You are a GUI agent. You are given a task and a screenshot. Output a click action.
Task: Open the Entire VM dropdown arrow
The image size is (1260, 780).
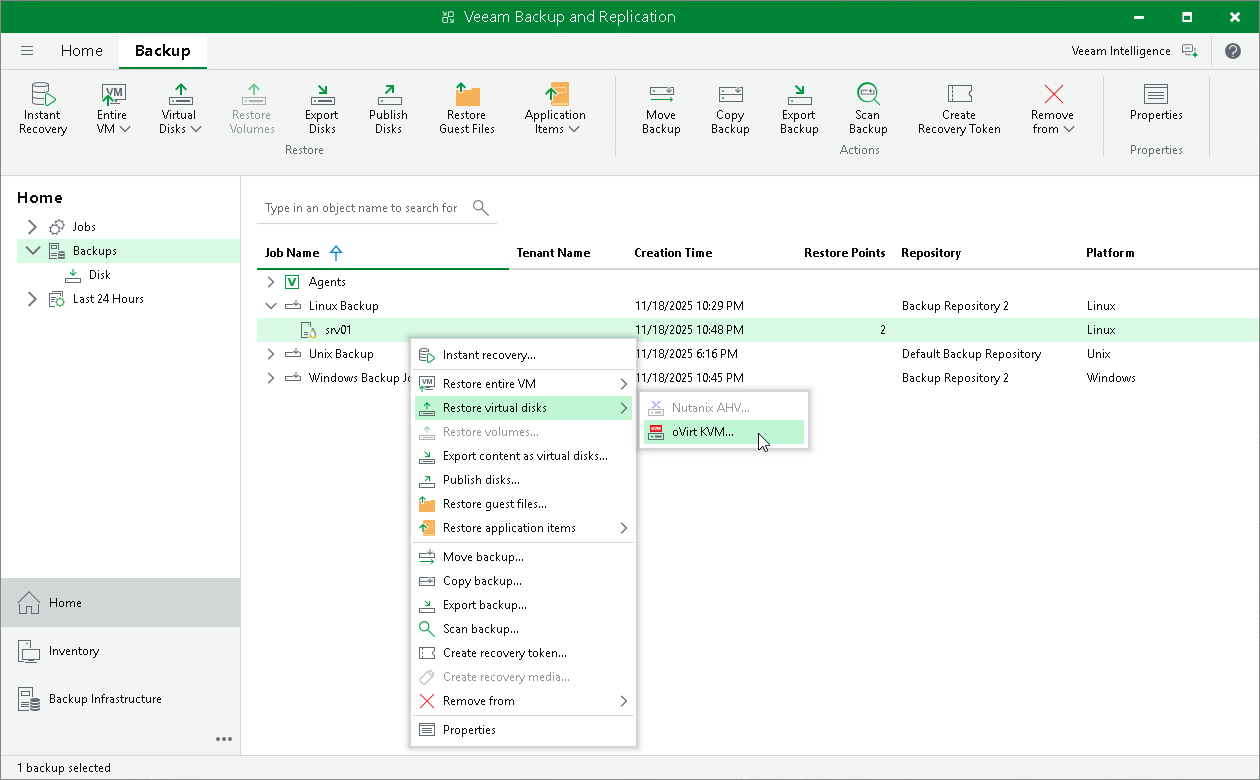tap(124, 128)
